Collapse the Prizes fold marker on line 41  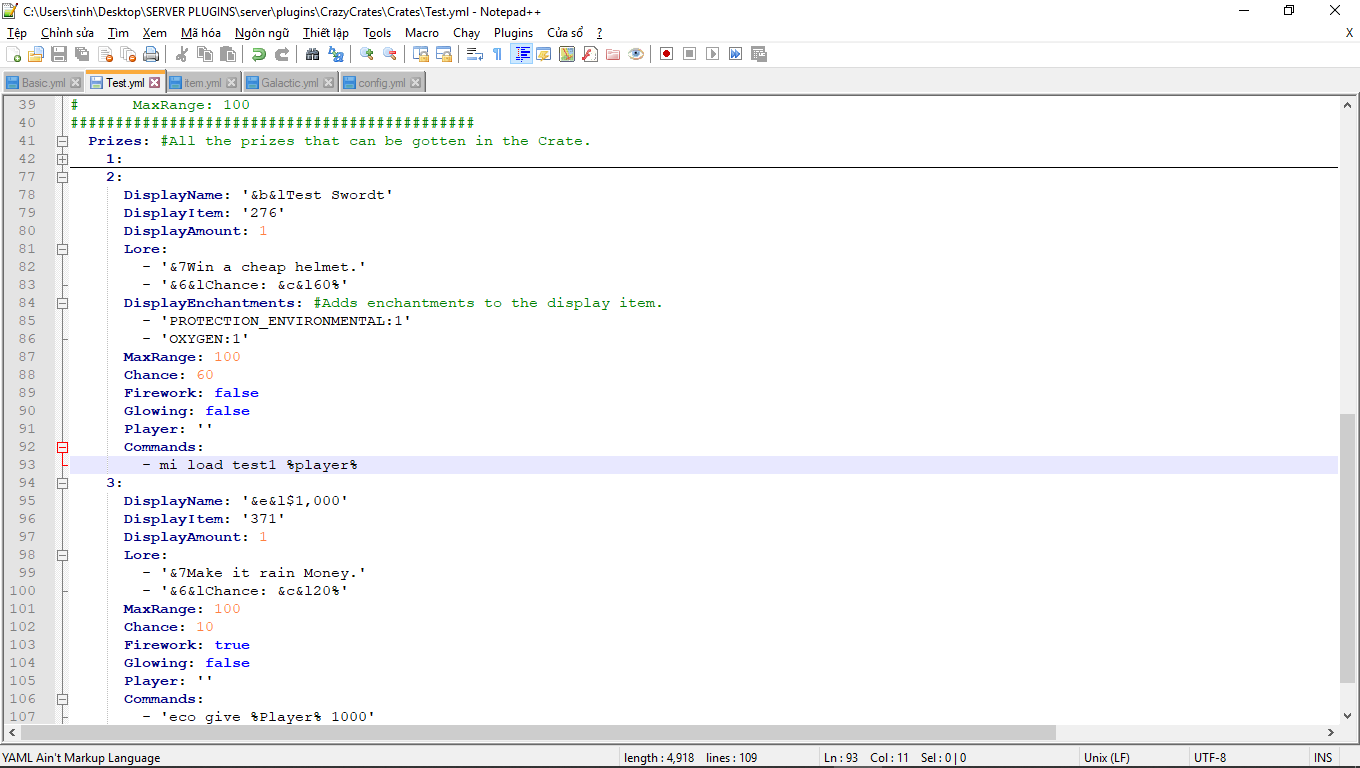[x=62, y=141]
